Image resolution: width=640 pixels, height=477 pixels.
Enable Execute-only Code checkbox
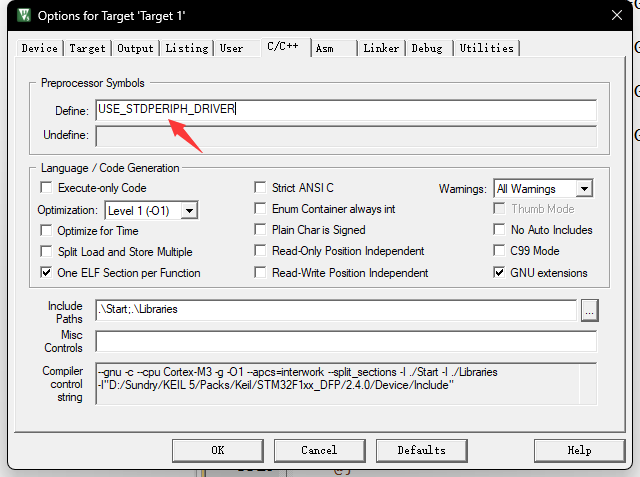[46, 188]
